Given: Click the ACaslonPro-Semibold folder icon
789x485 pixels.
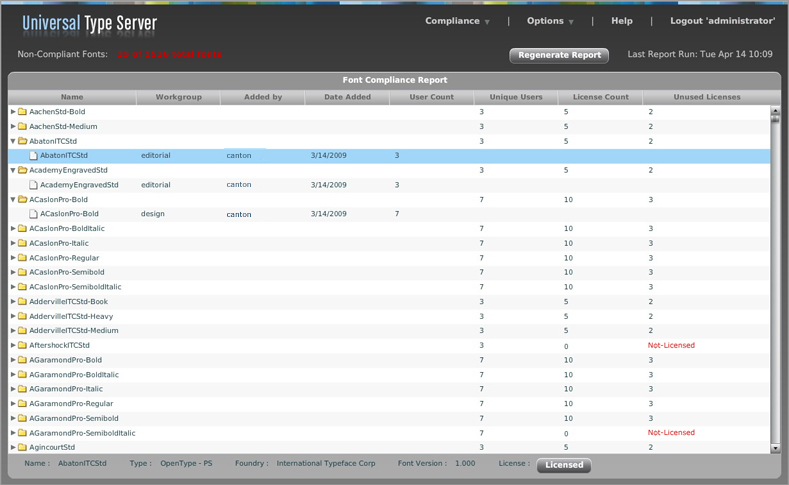Looking at the screenshot, I should coord(22,272).
